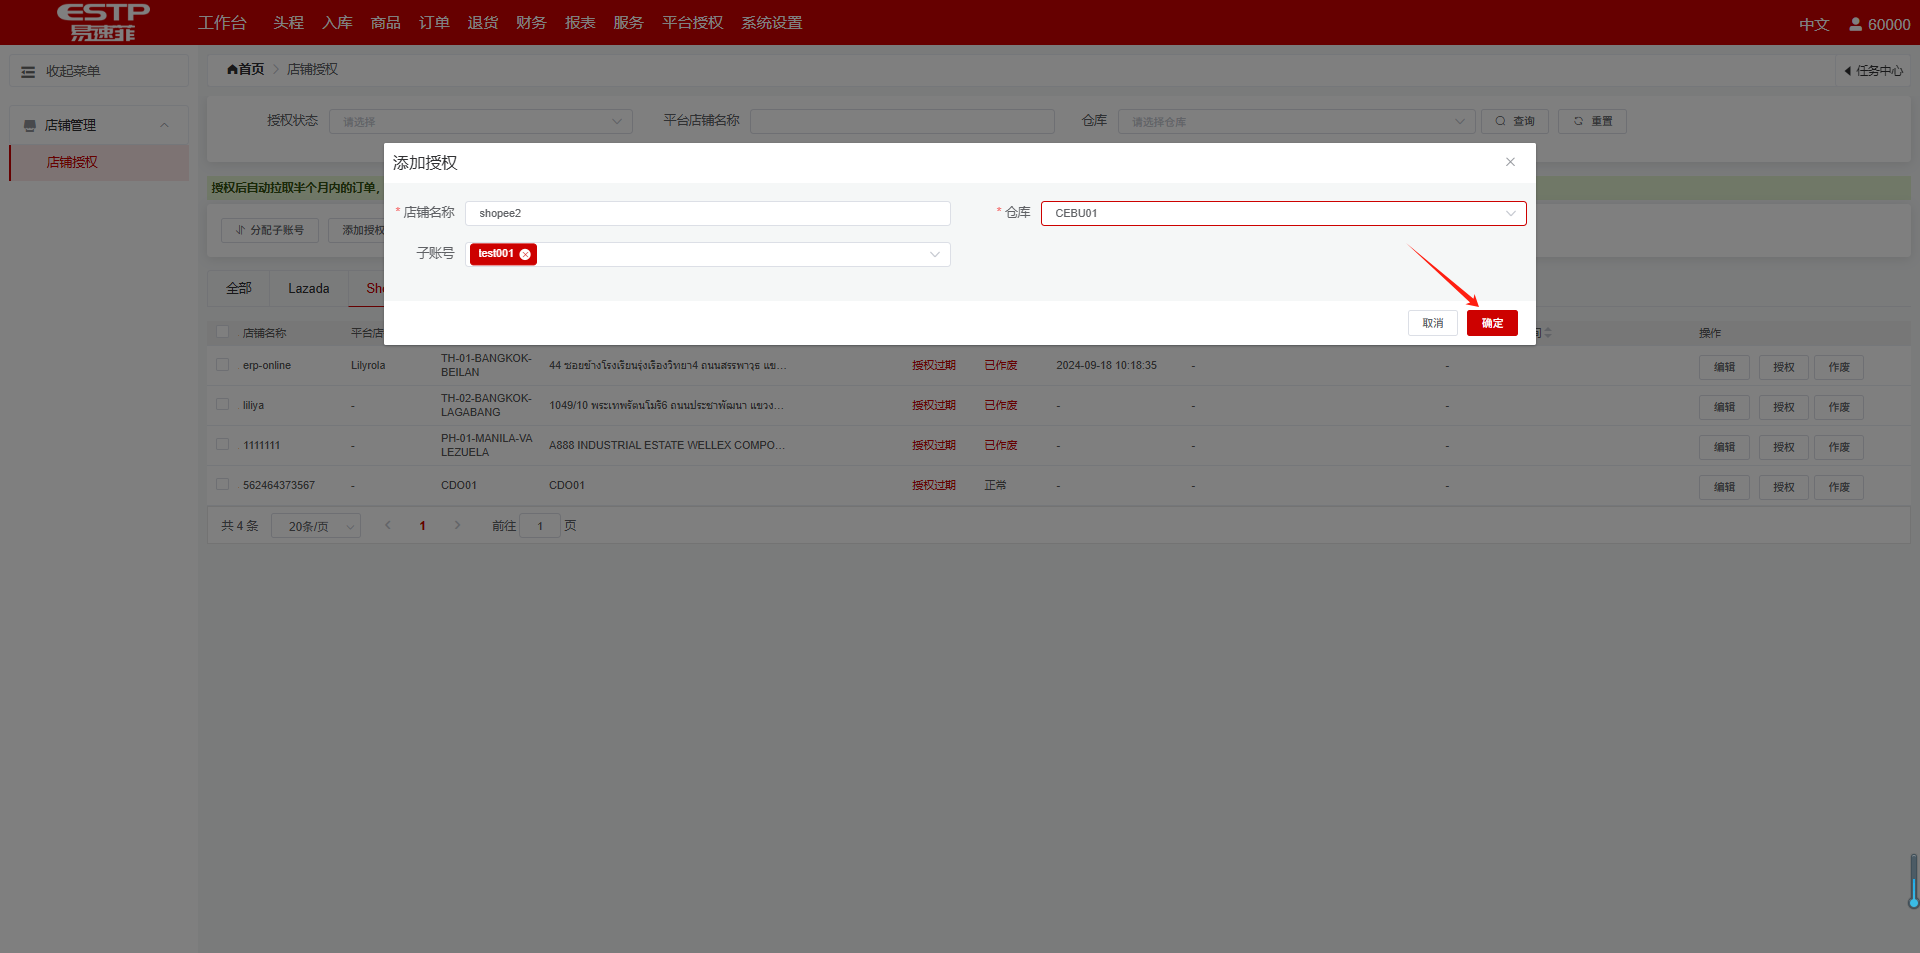Click 取消 to cancel the dialog

[1432, 323]
